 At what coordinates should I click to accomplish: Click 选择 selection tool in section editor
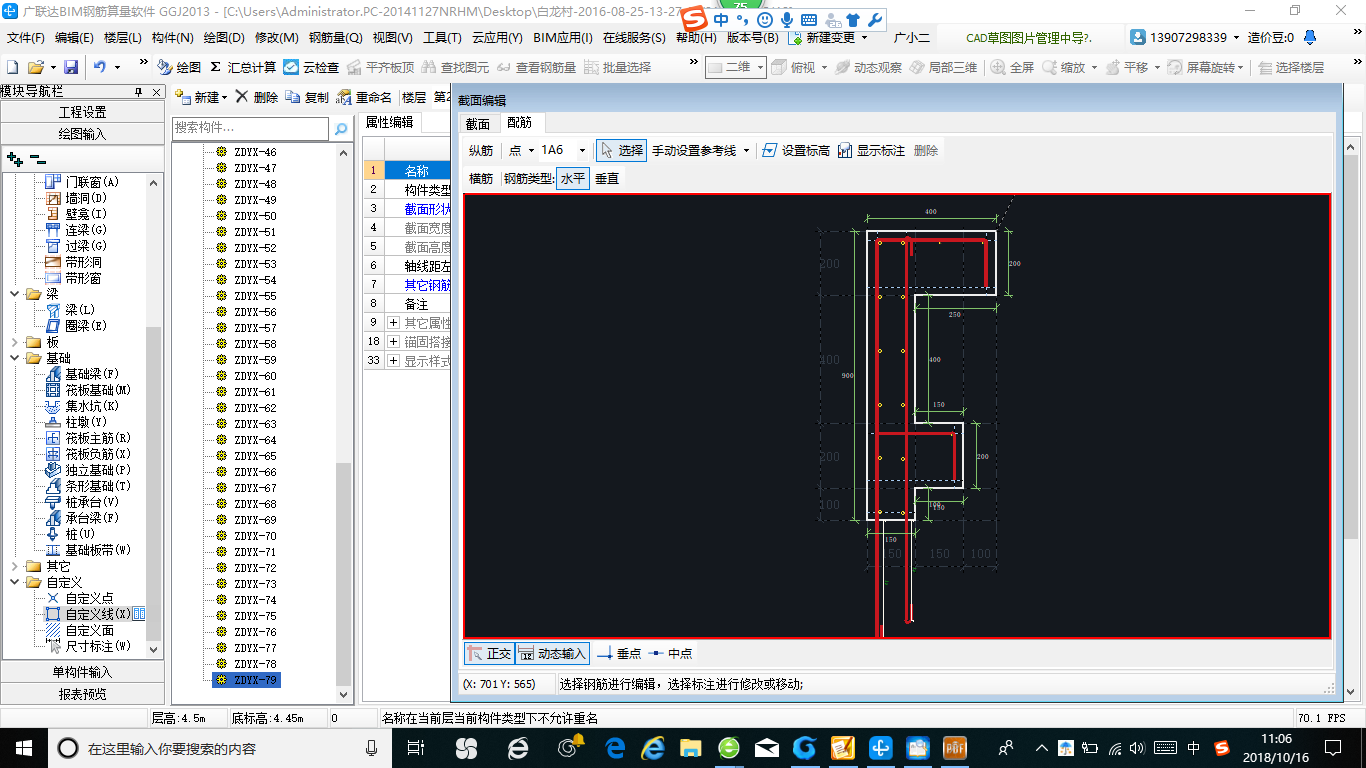click(x=621, y=150)
